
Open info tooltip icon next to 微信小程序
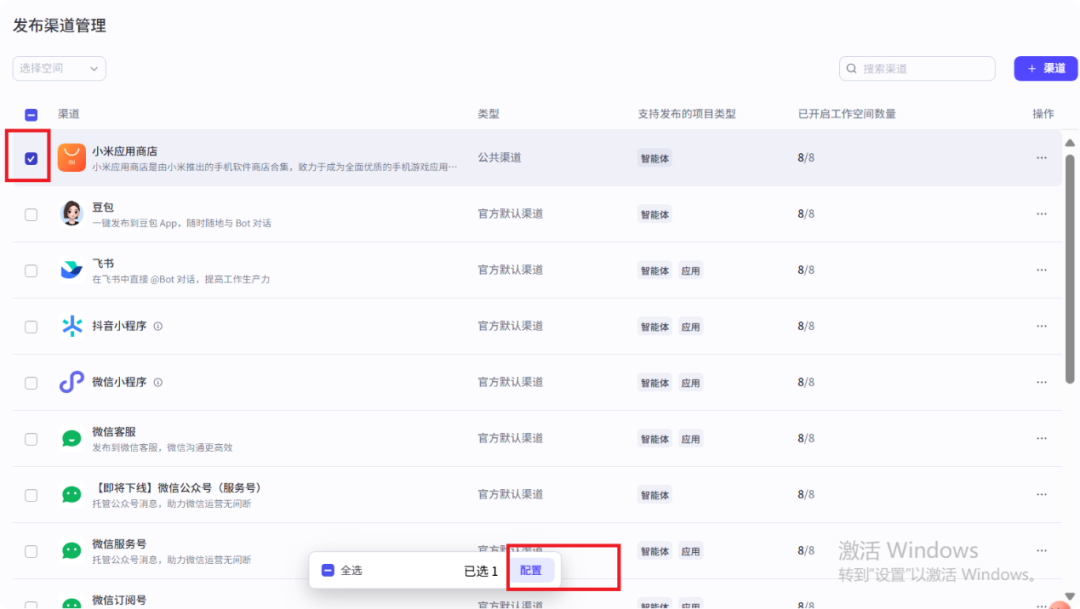point(158,382)
